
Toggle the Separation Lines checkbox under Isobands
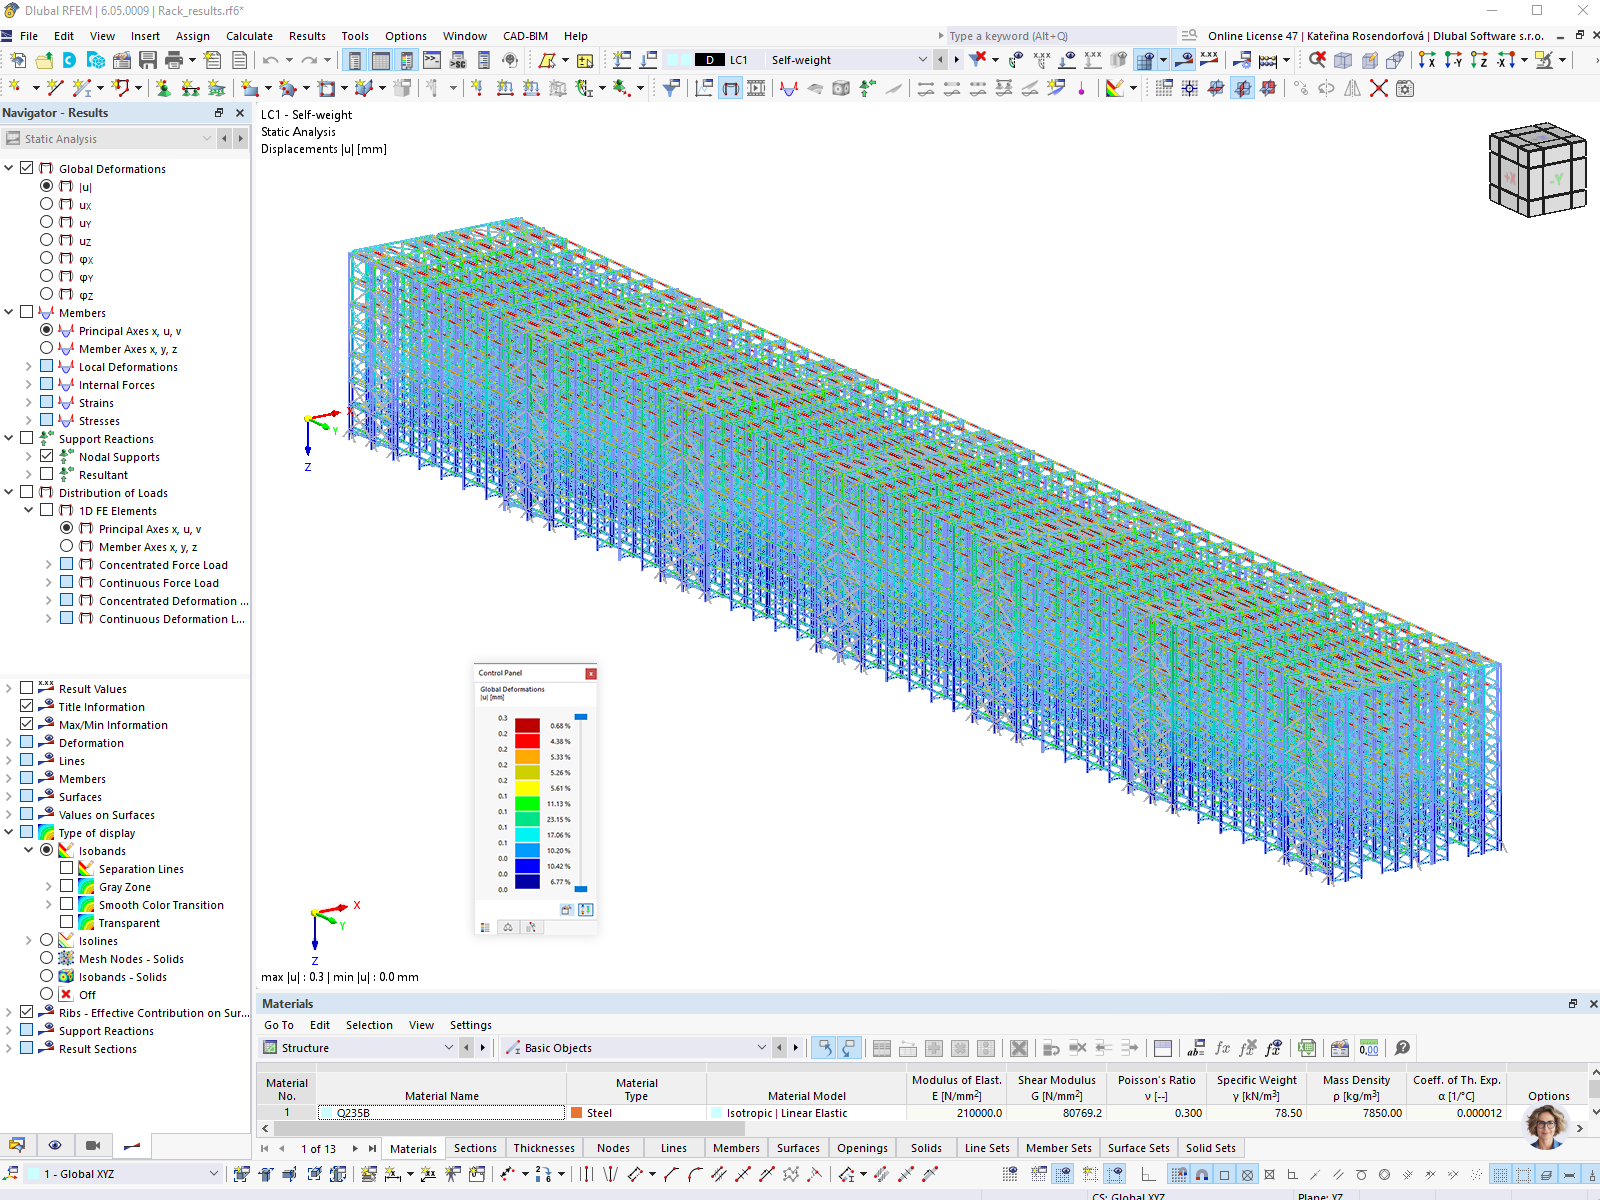pyautogui.click(x=66, y=868)
